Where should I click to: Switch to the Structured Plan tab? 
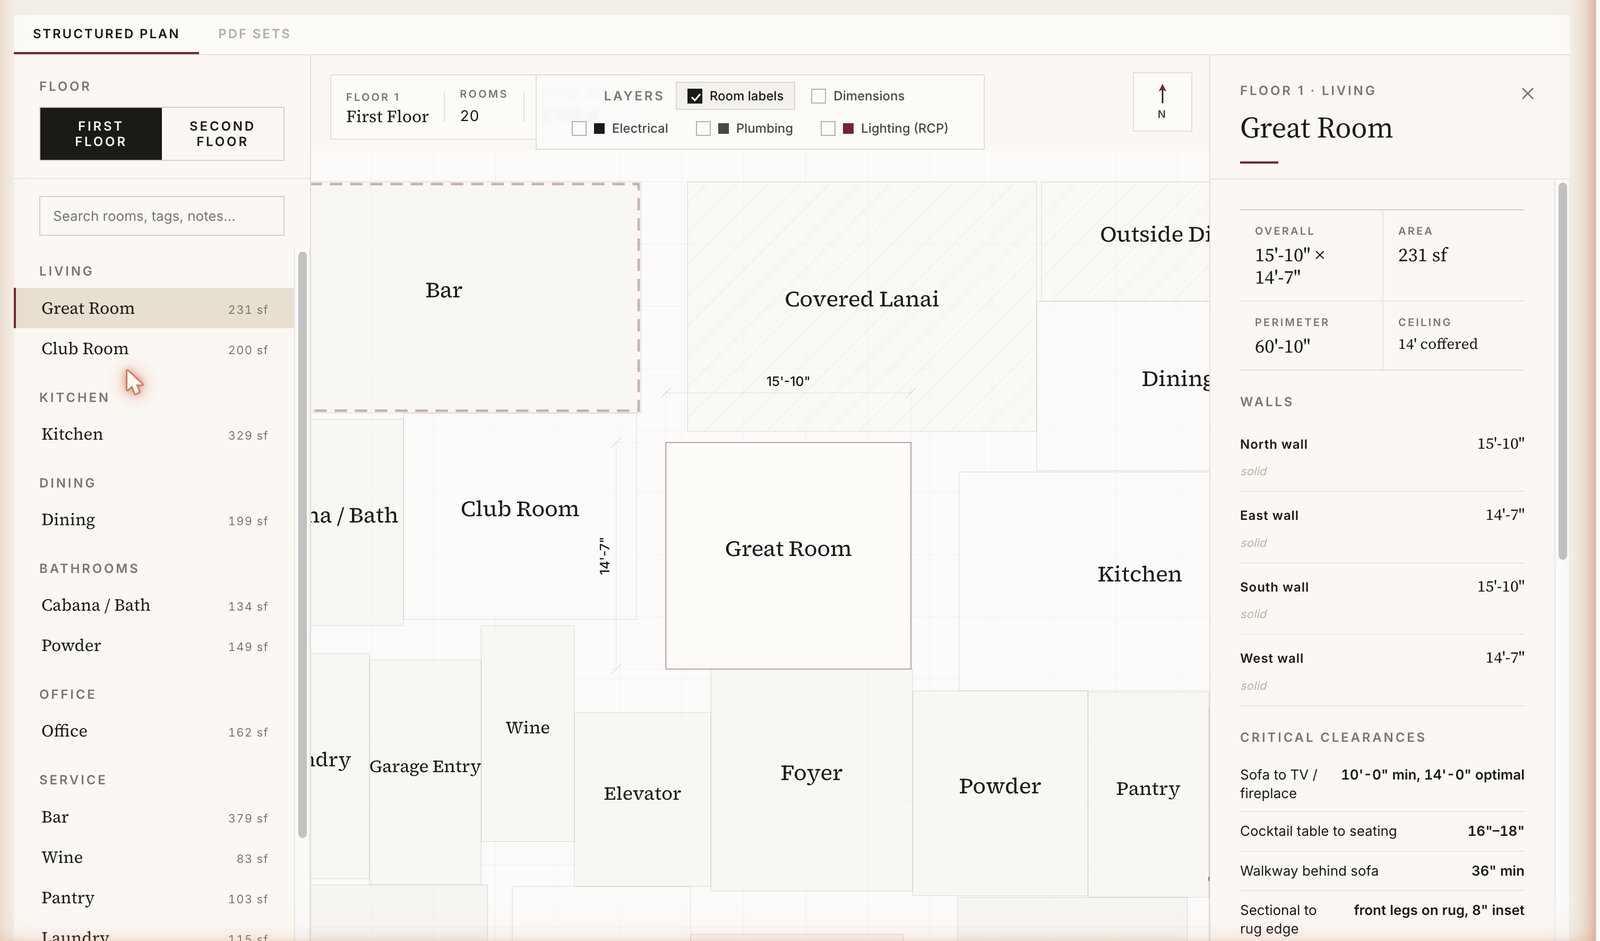tap(106, 34)
